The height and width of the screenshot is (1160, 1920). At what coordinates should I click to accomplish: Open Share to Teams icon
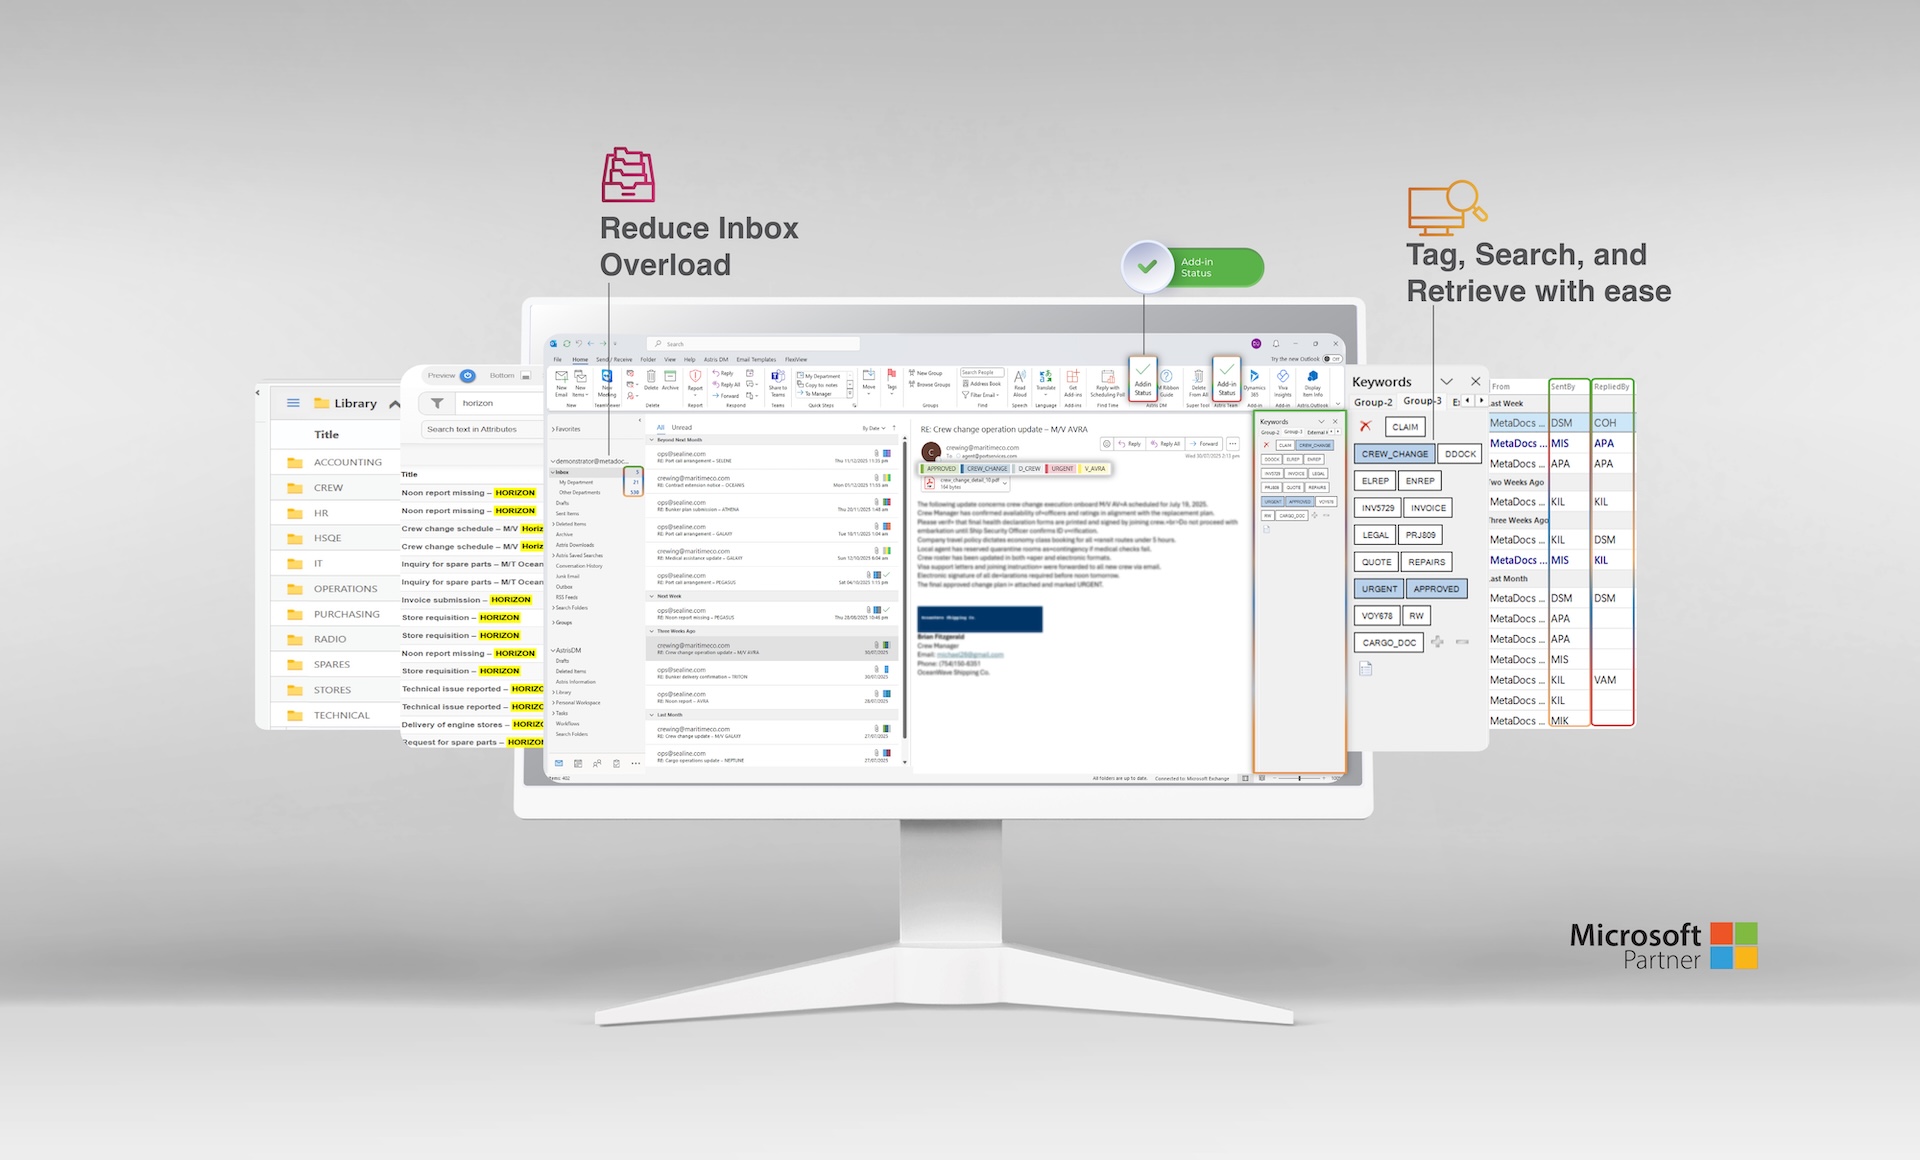point(777,379)
